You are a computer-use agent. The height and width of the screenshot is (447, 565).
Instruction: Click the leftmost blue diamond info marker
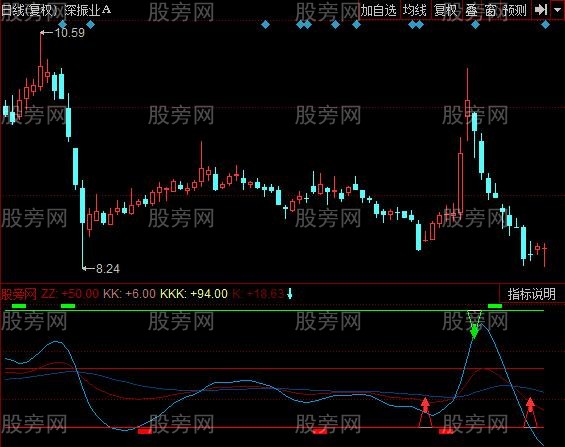click(x=63, y=25)
